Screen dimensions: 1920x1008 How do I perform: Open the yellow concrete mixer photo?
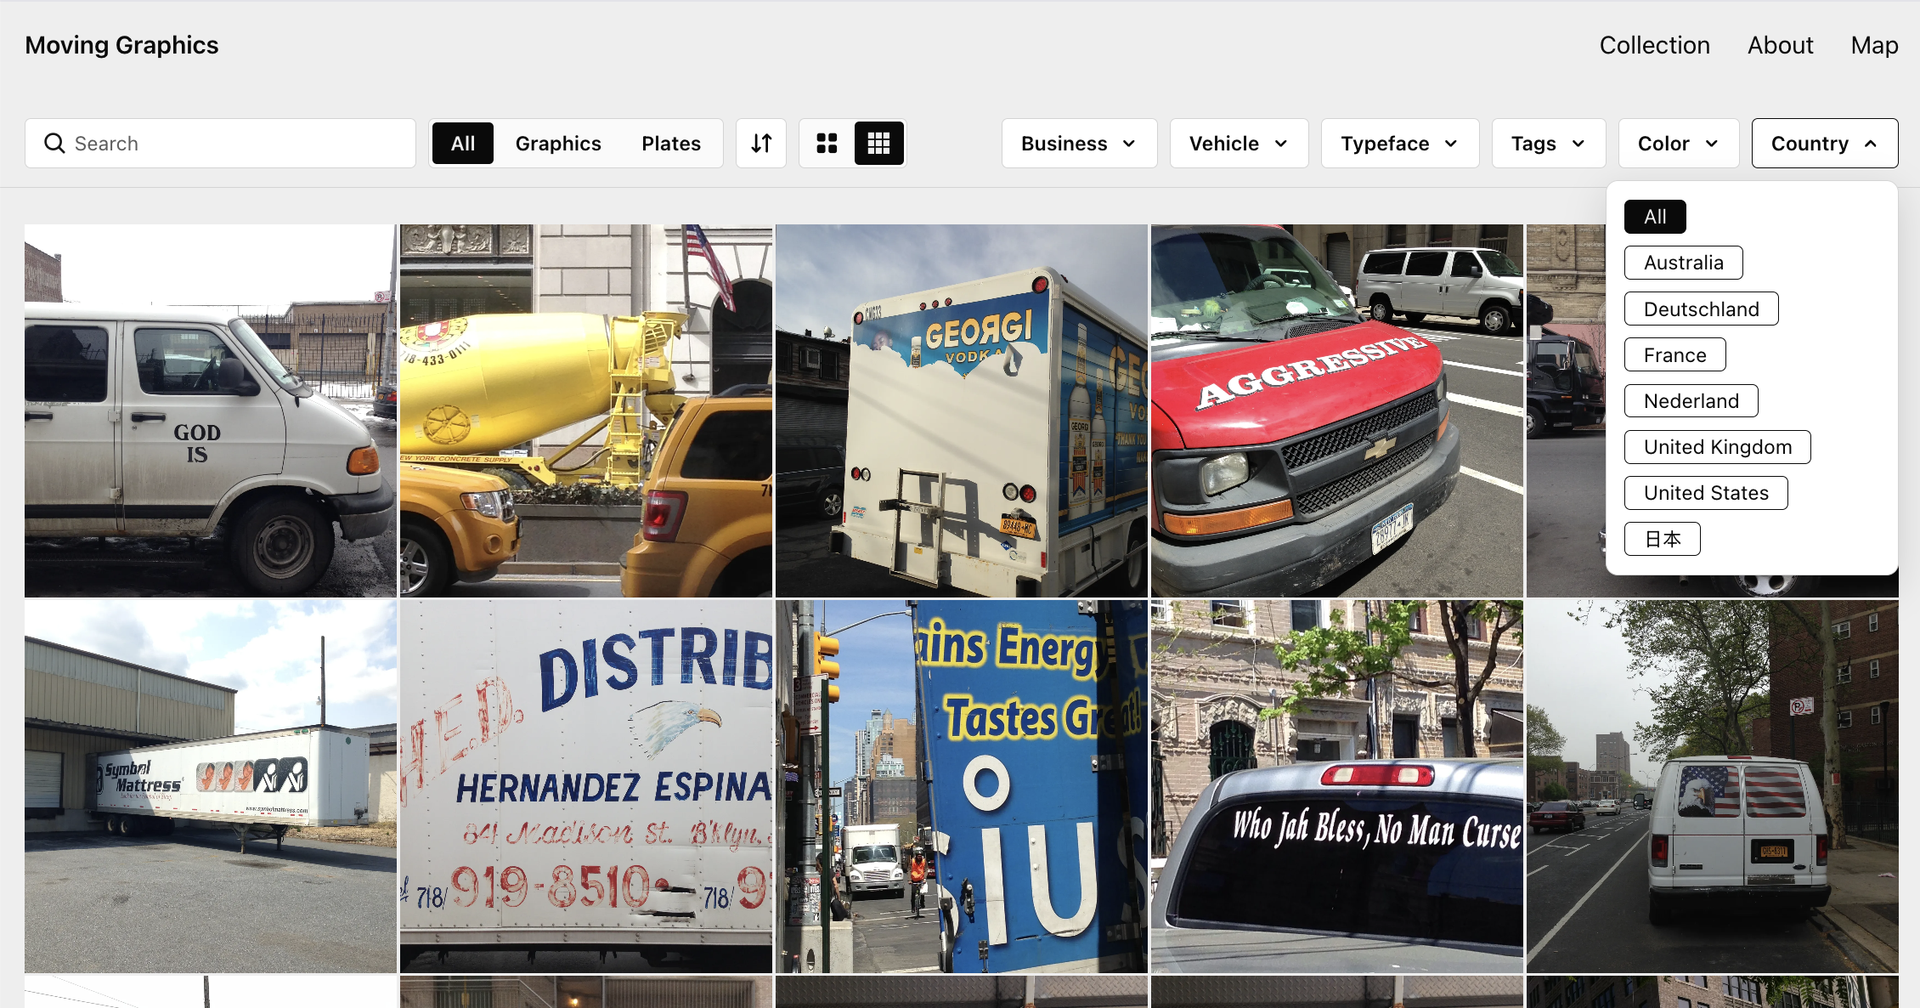pyautogui.click(x=586, y=410)
